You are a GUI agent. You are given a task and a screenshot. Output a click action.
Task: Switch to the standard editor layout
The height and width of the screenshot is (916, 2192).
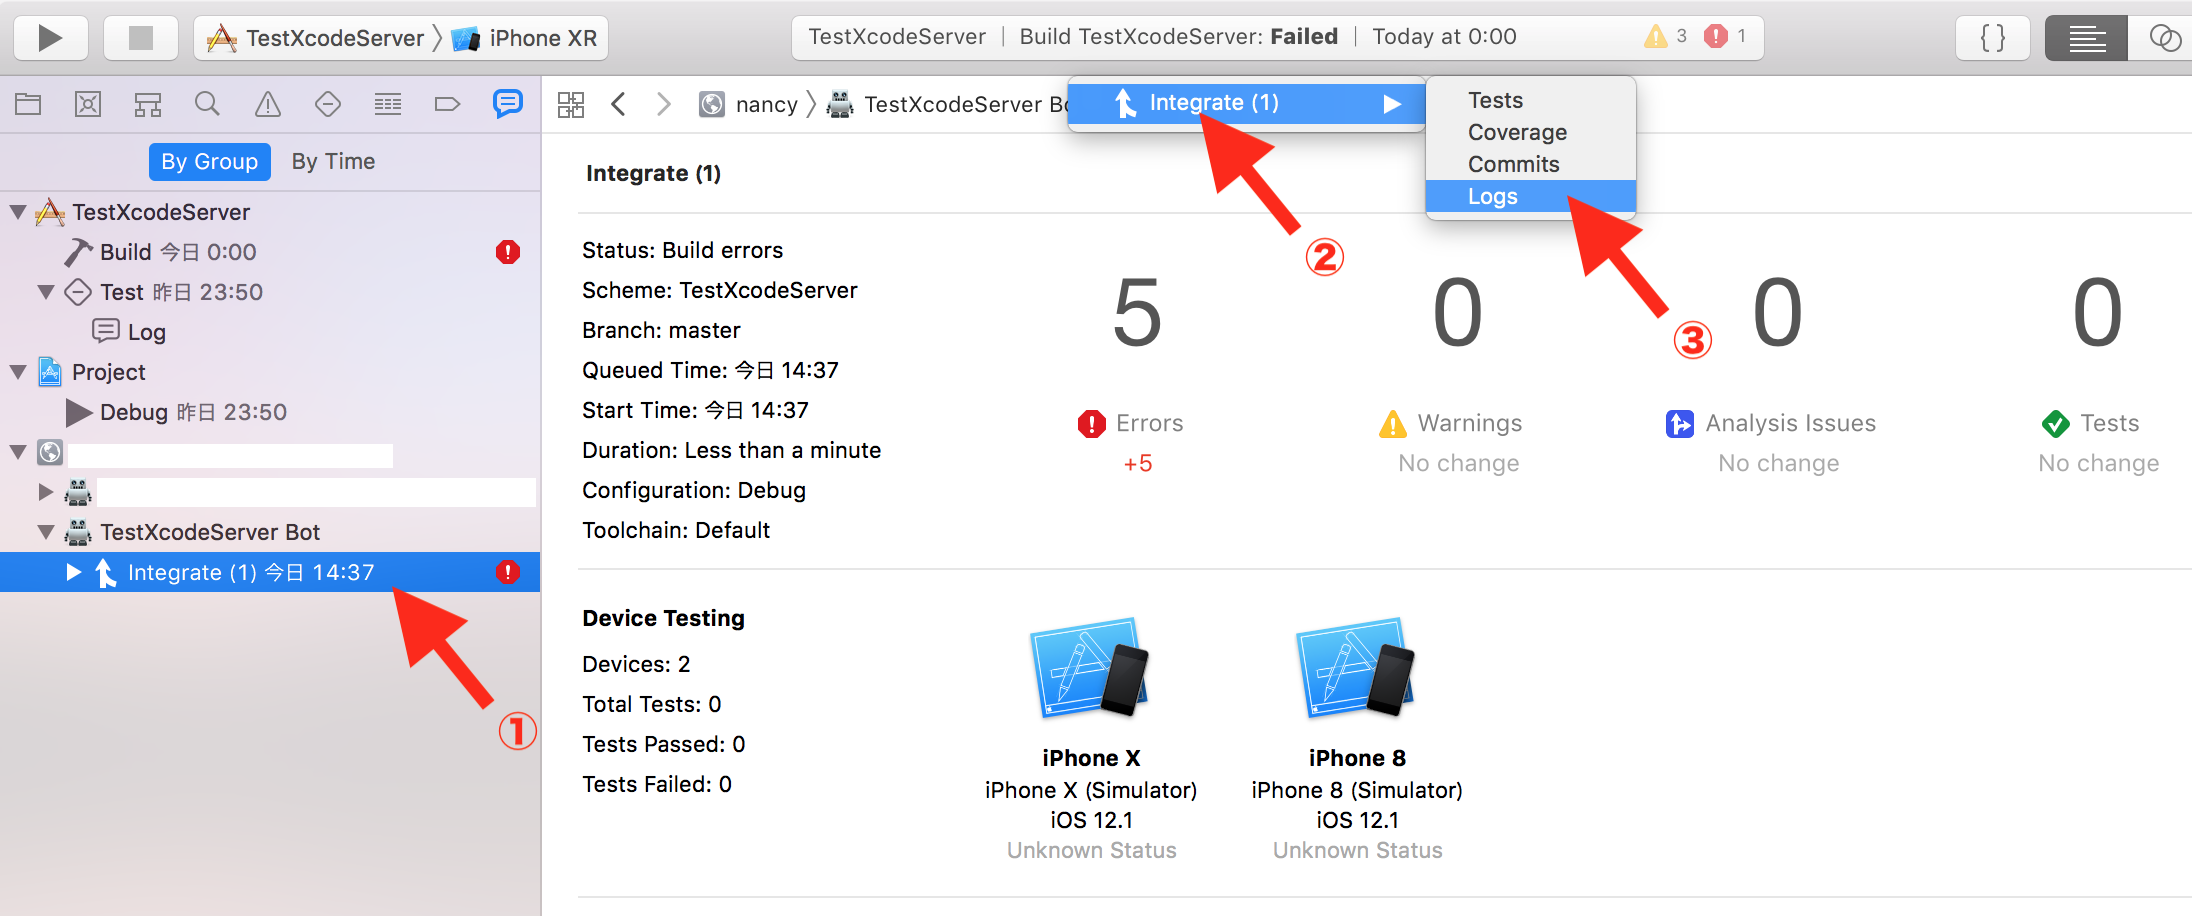click(x=2086, y=38)
